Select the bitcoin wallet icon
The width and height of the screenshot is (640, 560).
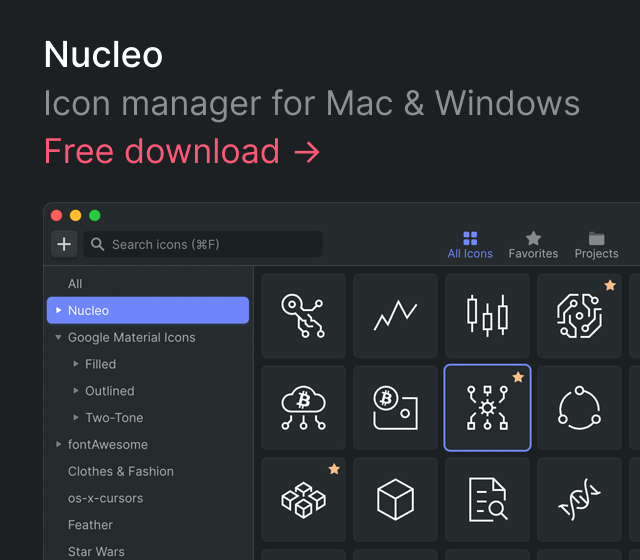395,408
